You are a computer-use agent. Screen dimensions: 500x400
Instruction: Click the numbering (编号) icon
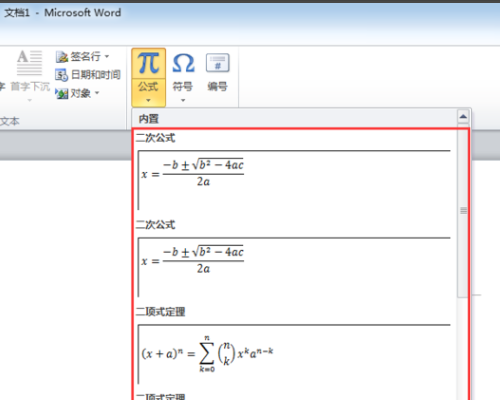click(217, 63)
